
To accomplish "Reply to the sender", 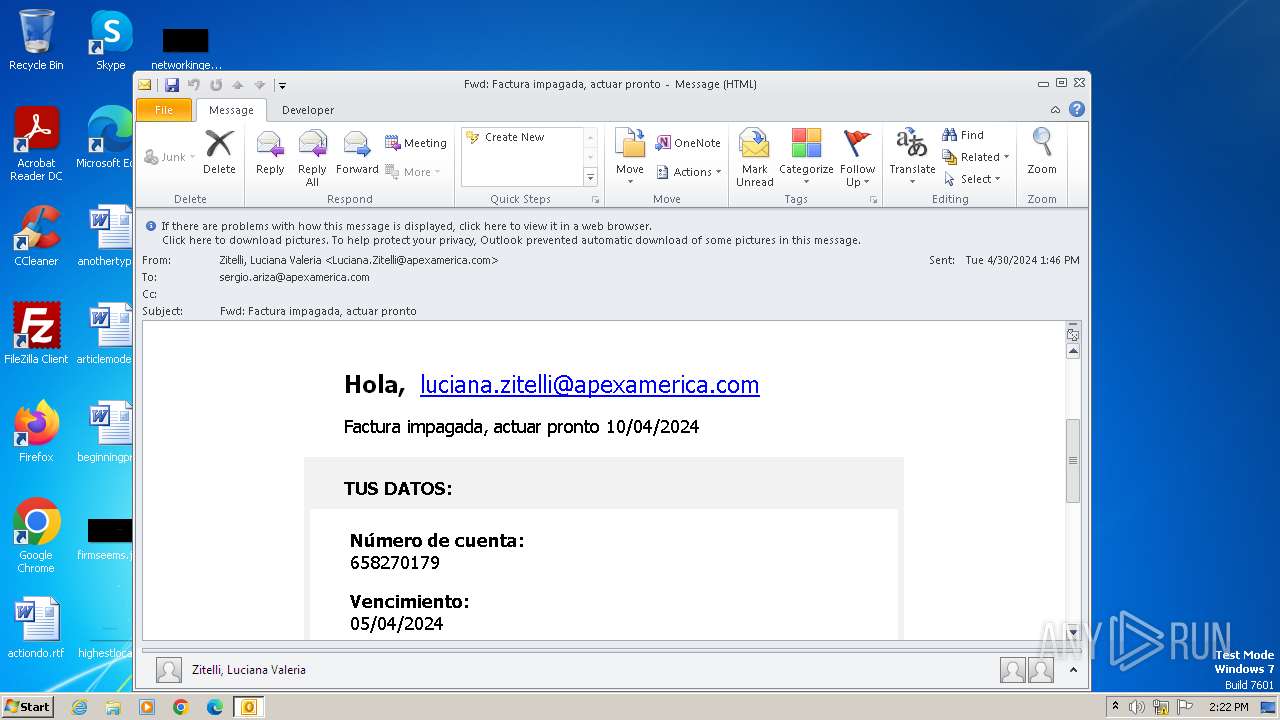I will coord(270,153).
